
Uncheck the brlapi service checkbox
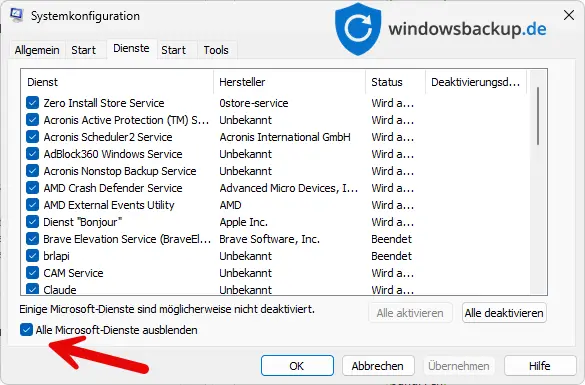pyautogui.click(x=32, y=256)
